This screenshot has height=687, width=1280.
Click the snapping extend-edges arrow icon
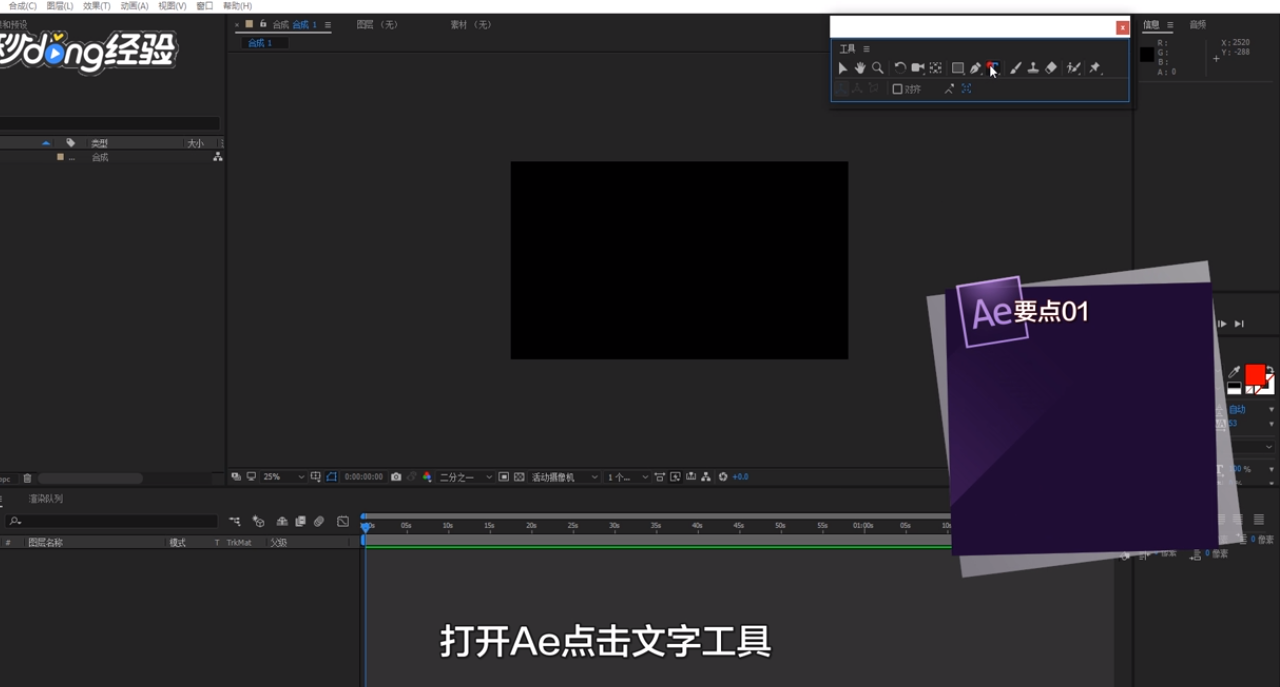click(948, 89)
